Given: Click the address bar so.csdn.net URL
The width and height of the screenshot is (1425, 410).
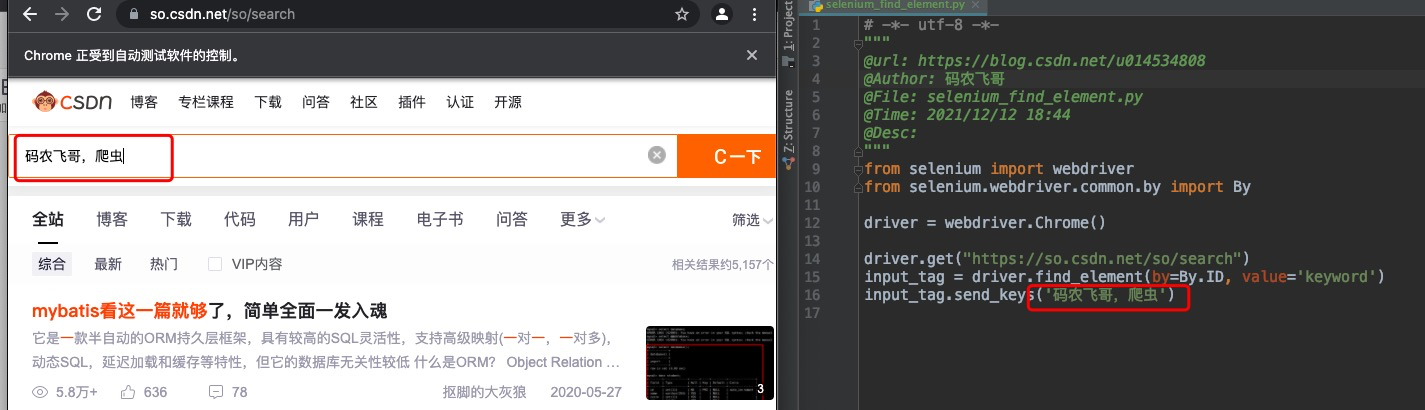Looking at the screenshot, I should [222, 15].
